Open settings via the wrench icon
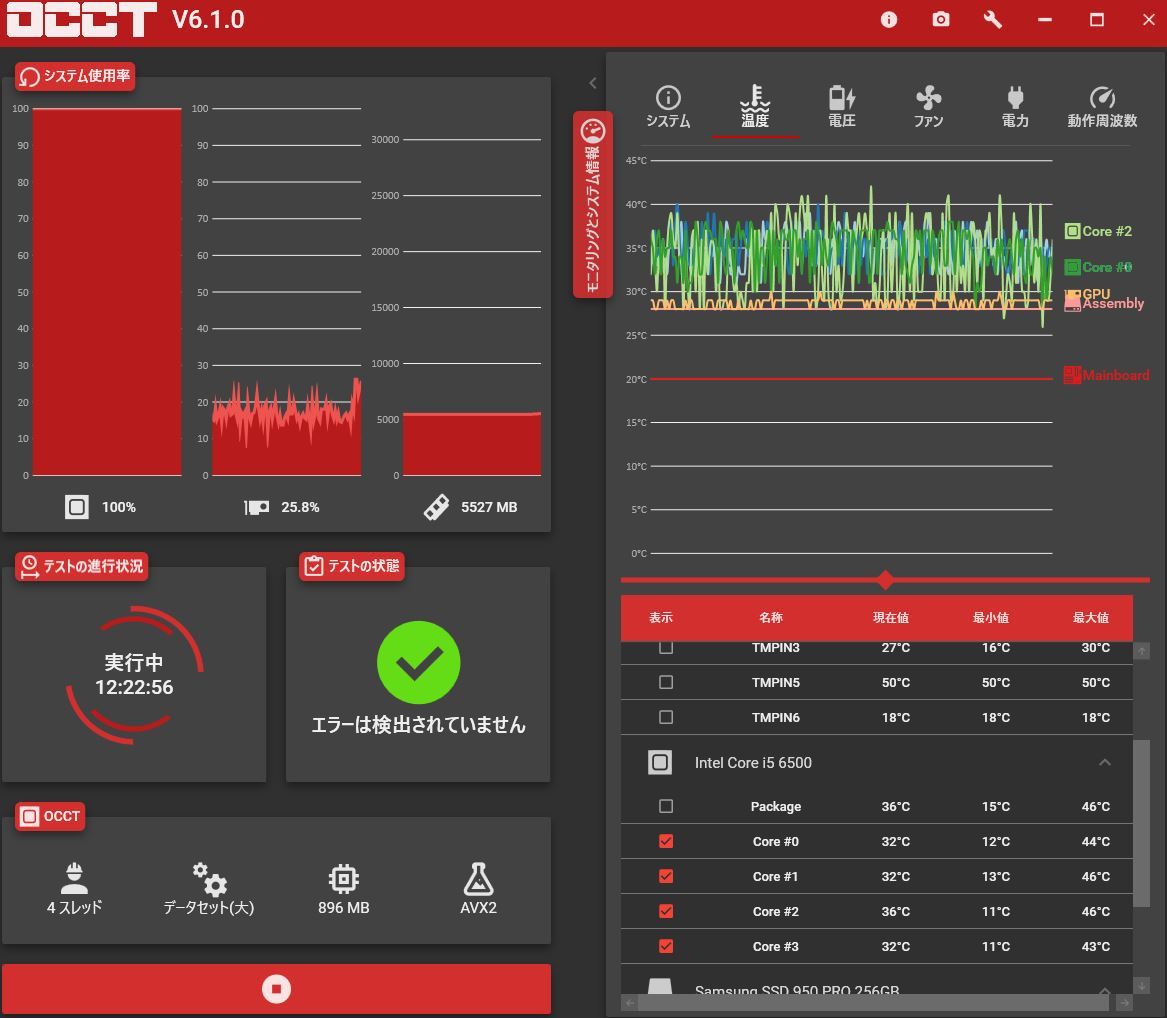Screen dimensions: 1167x1018 click(x=992, y=19)
